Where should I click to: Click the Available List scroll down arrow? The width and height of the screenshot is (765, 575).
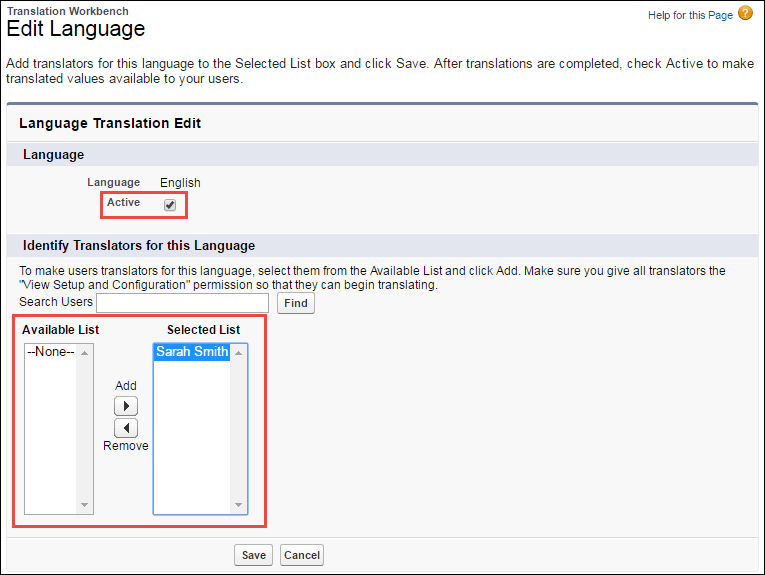click(84, 505)
